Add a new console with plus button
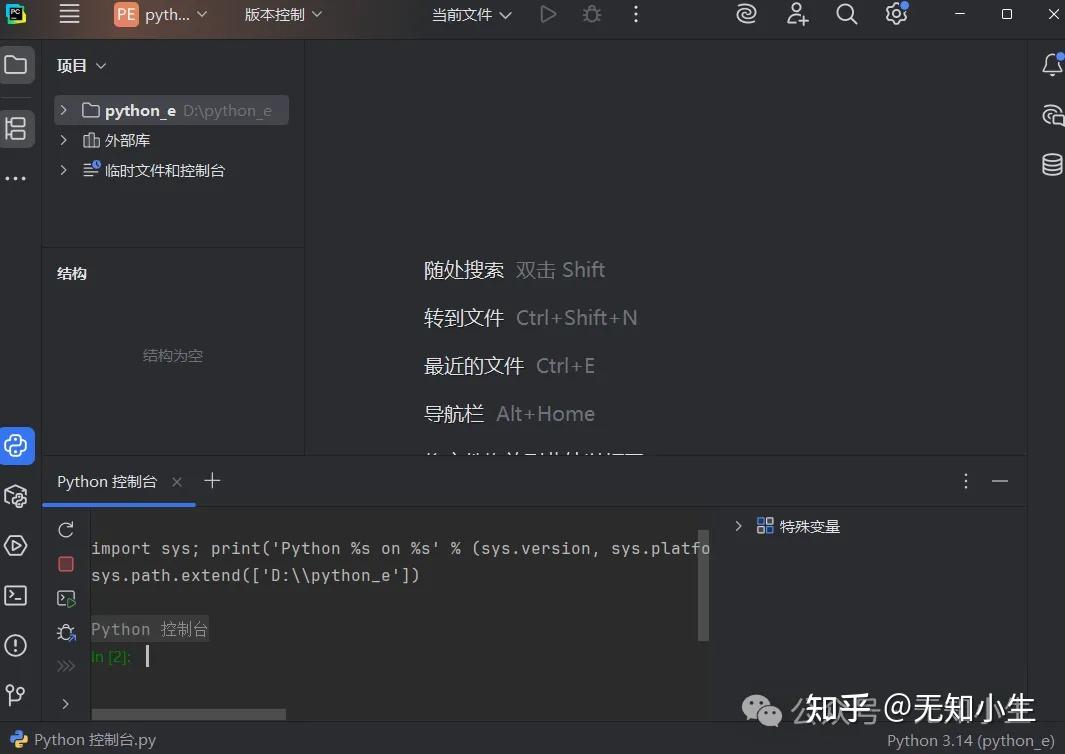 pyautogui.click(x=212, y=481)
